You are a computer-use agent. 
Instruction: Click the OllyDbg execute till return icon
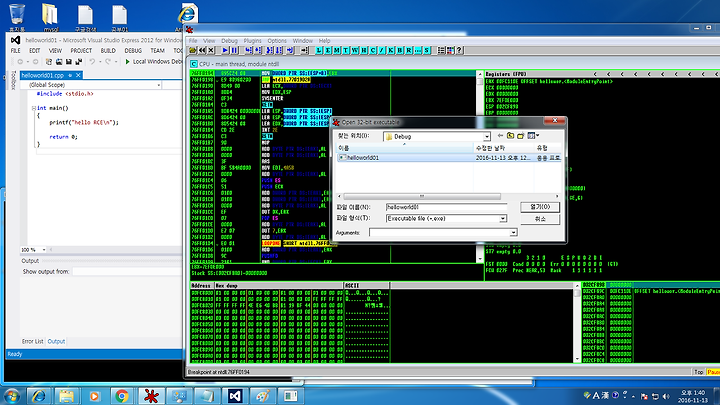point(290,50)
